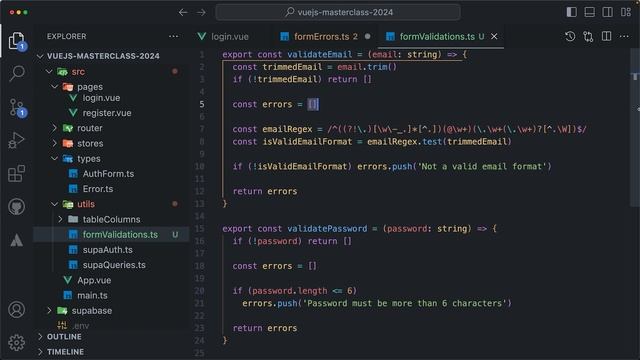Open the Extensions view
Viewport: 640px width, 360px height.
coord(16,173)
